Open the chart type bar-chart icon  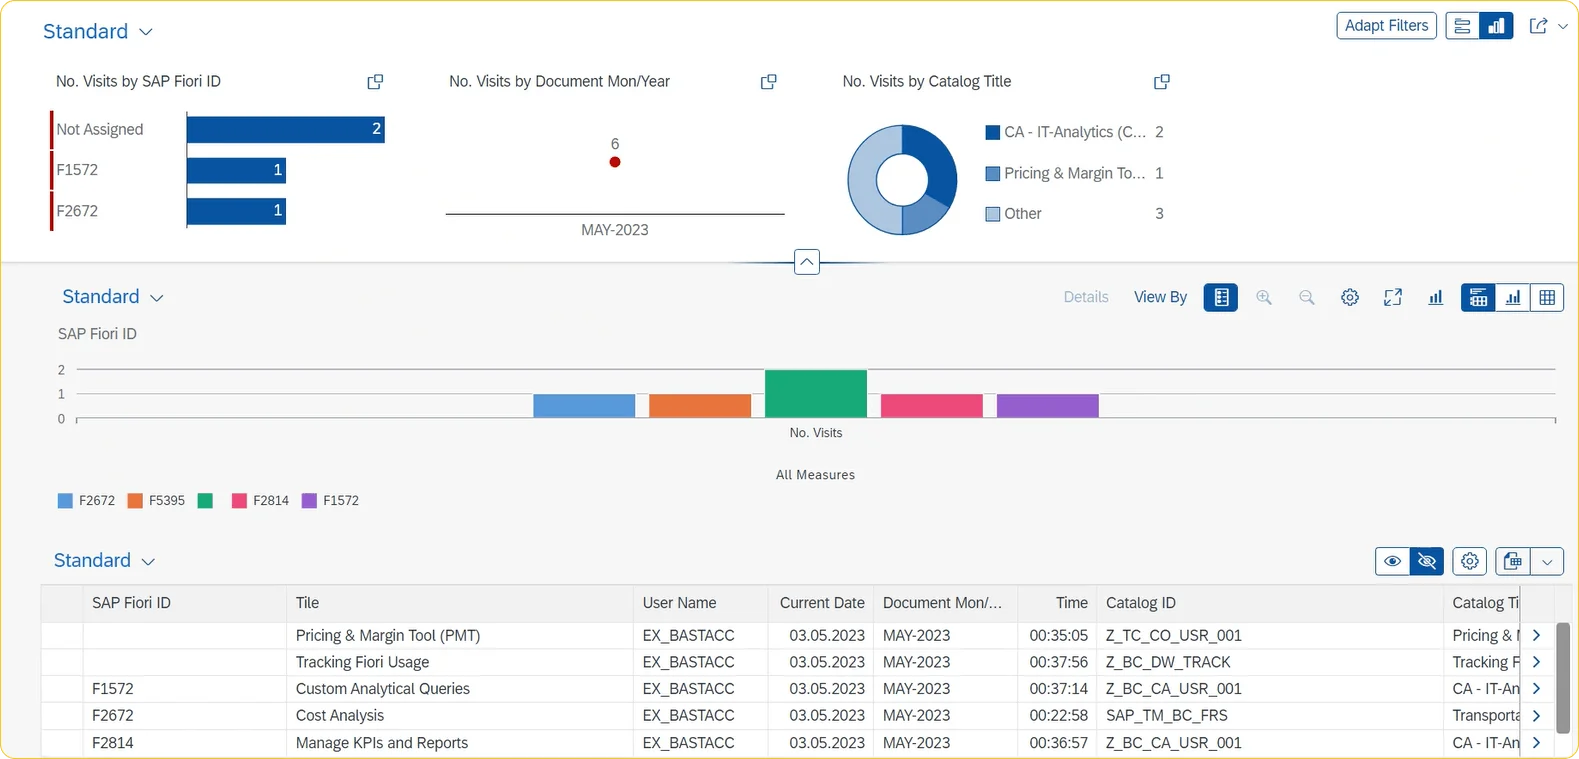point(1436,297)
